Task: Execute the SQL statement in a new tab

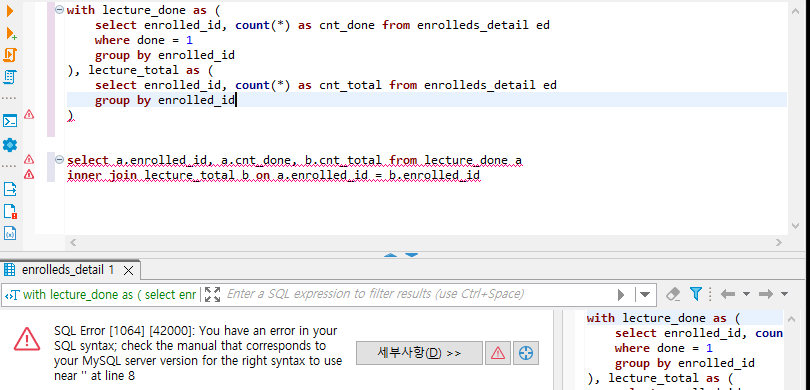Action: pyautogui.click(x=11, y=34)
